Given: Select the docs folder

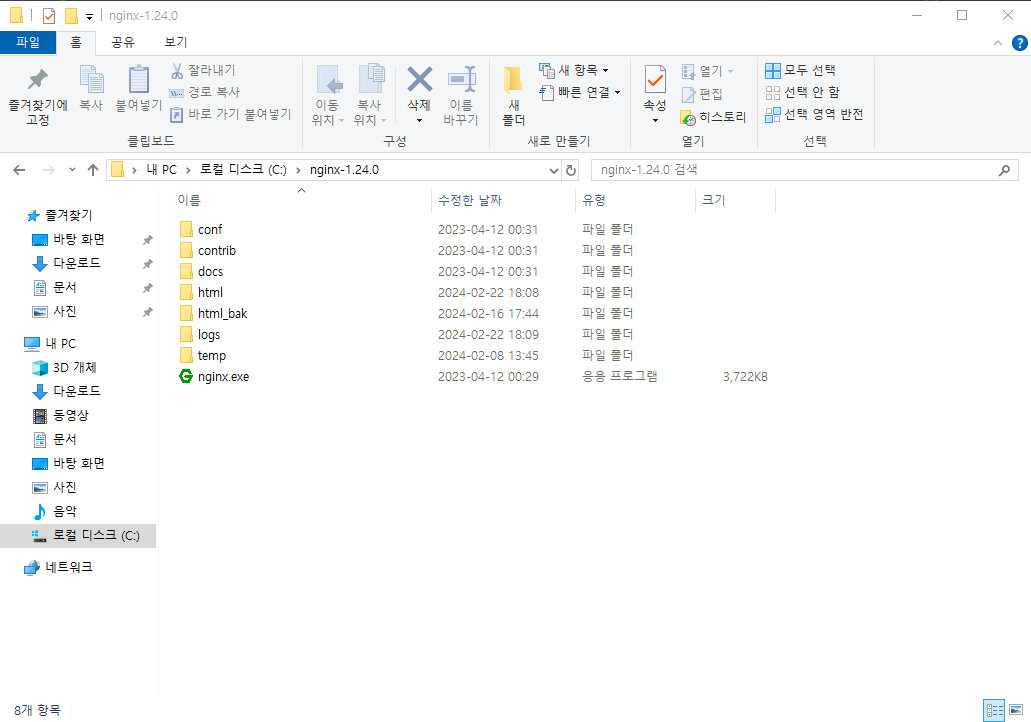Looking at the screenshot, I should point(210,272).
